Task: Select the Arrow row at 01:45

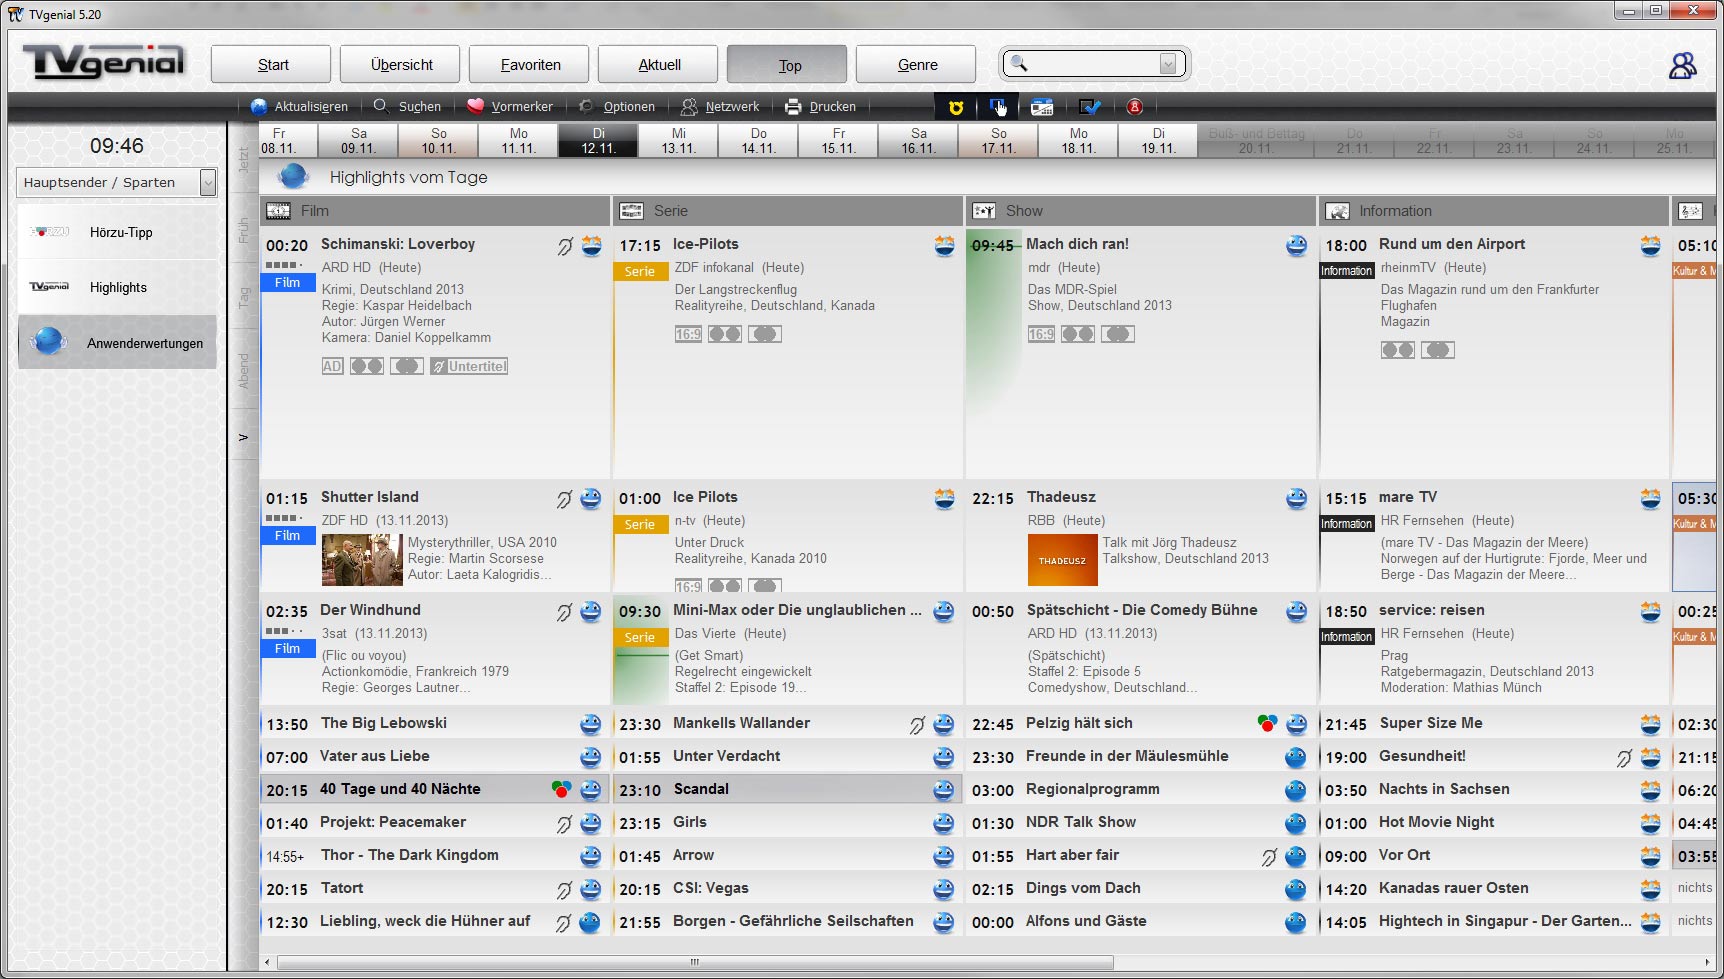Action: point(787,855)
